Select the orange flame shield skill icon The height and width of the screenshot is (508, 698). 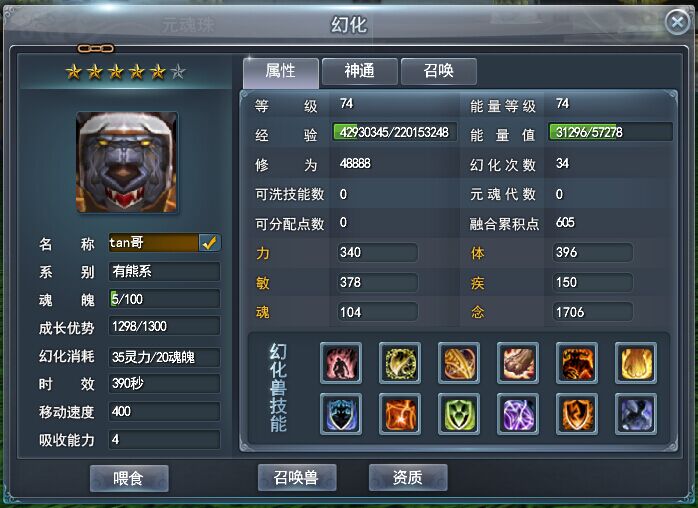[576, 414]
